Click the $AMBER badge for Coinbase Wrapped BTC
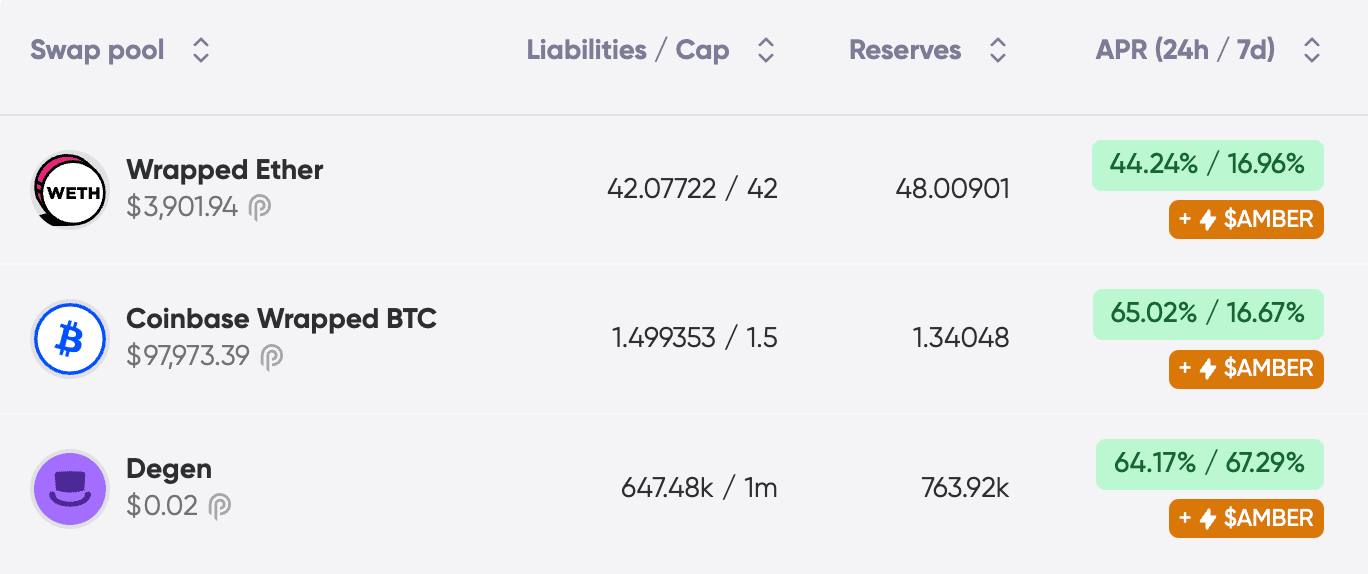This screenshot has height=574, width=1368. click(1246, 369)
